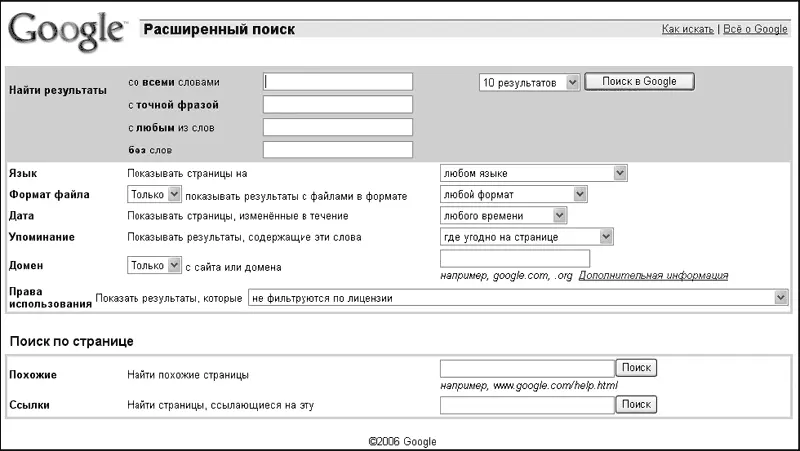Click 'Поиск' button in the 'Ссылки' row
This screenshot has width=800, height=451.
click(x=636, y=405)
